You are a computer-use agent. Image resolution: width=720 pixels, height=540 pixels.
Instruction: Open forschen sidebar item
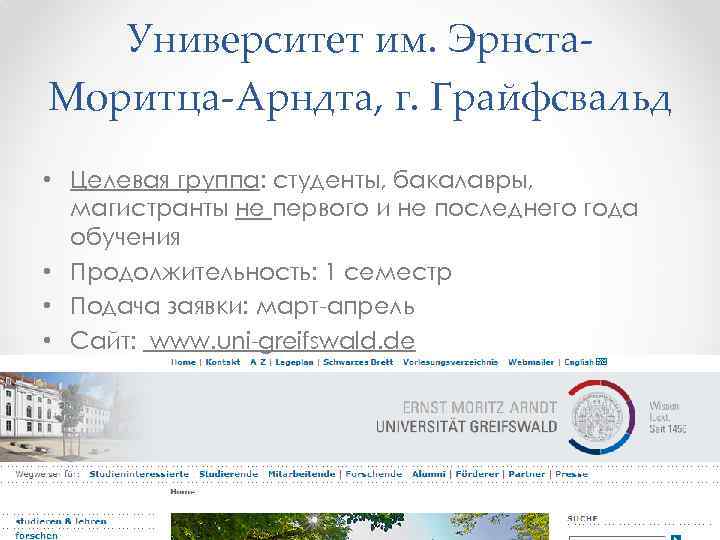[x=37, y=535]
